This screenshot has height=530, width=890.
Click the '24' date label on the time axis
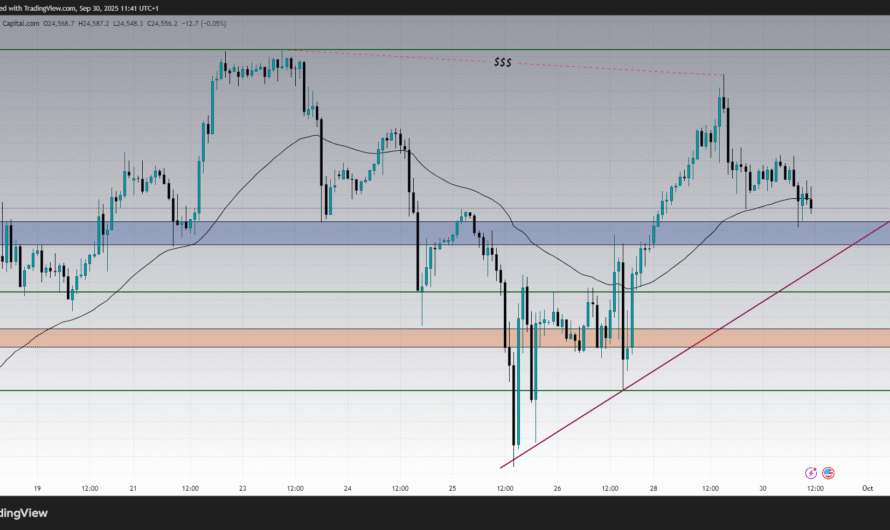348,488
